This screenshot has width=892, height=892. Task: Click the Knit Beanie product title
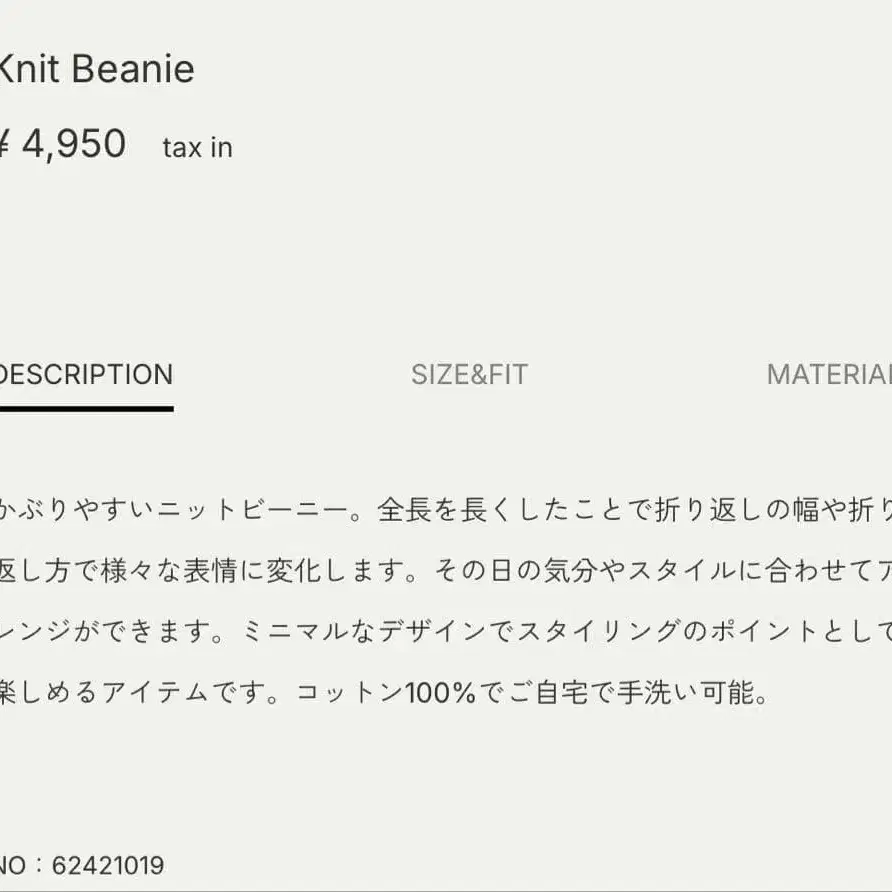tap(95, 69)
